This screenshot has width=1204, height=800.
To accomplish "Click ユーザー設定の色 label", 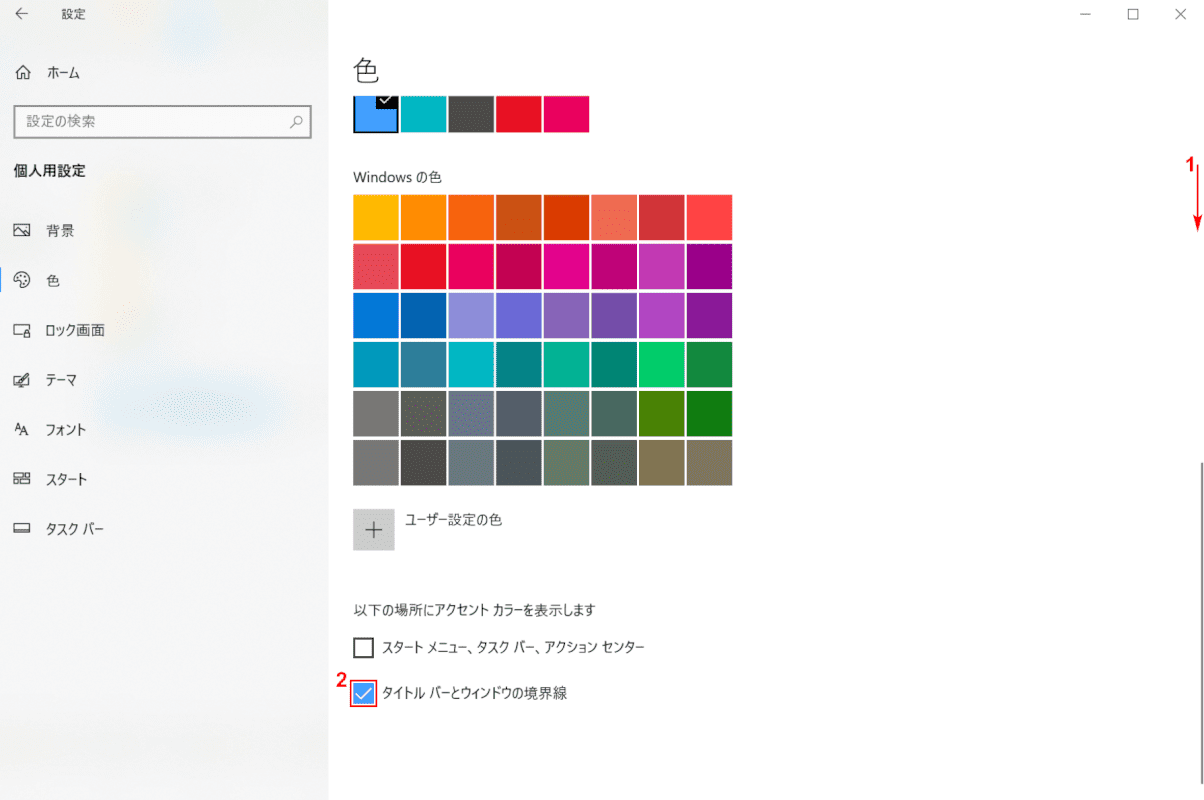I will point(453,520).
